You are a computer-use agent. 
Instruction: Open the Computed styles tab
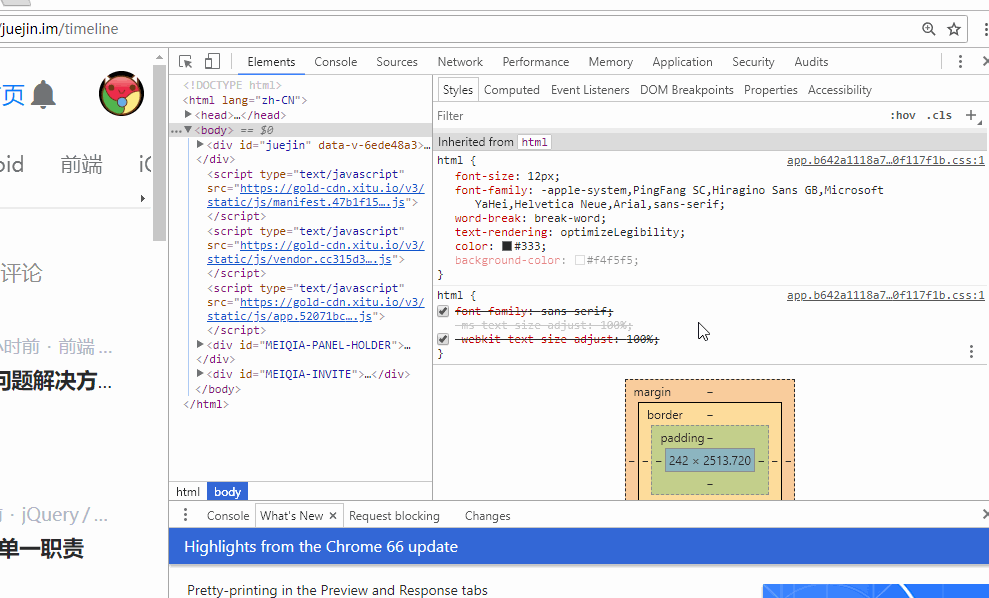point(512,90)
